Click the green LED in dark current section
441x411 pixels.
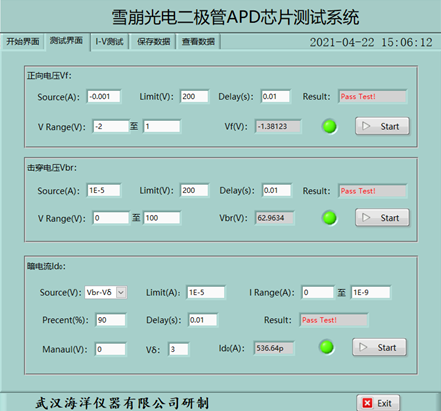pyautogui.click(x=327, y=347)
